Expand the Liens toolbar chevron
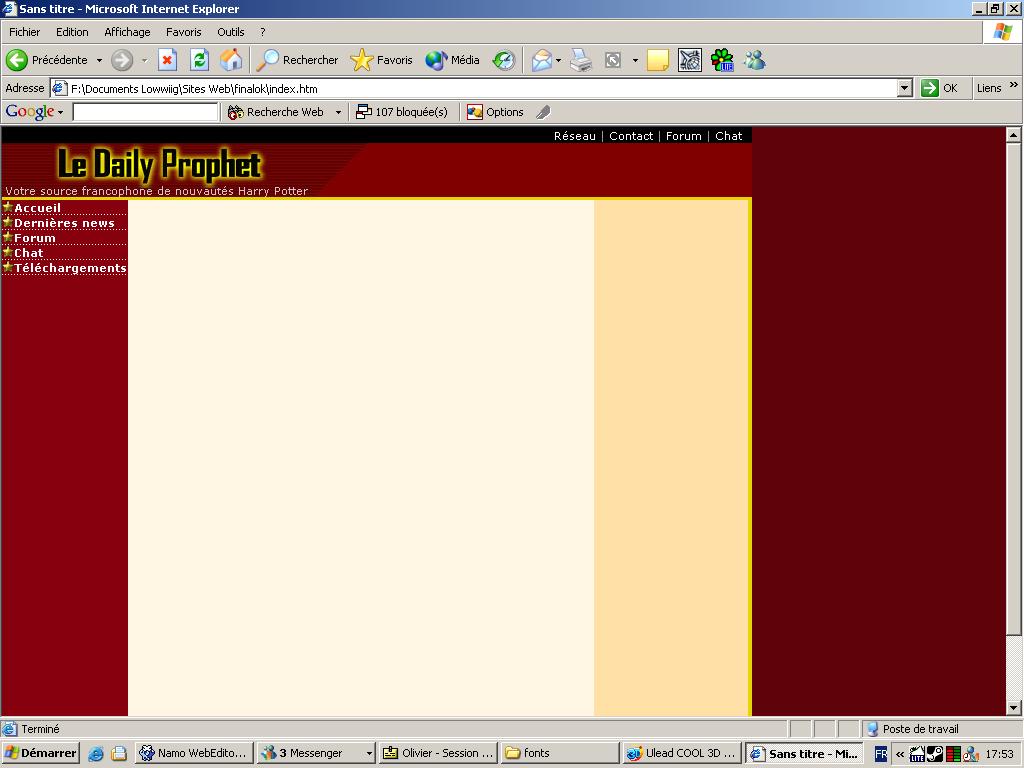This screenshot has width=1024, height=768. (x=1014, y=85)
